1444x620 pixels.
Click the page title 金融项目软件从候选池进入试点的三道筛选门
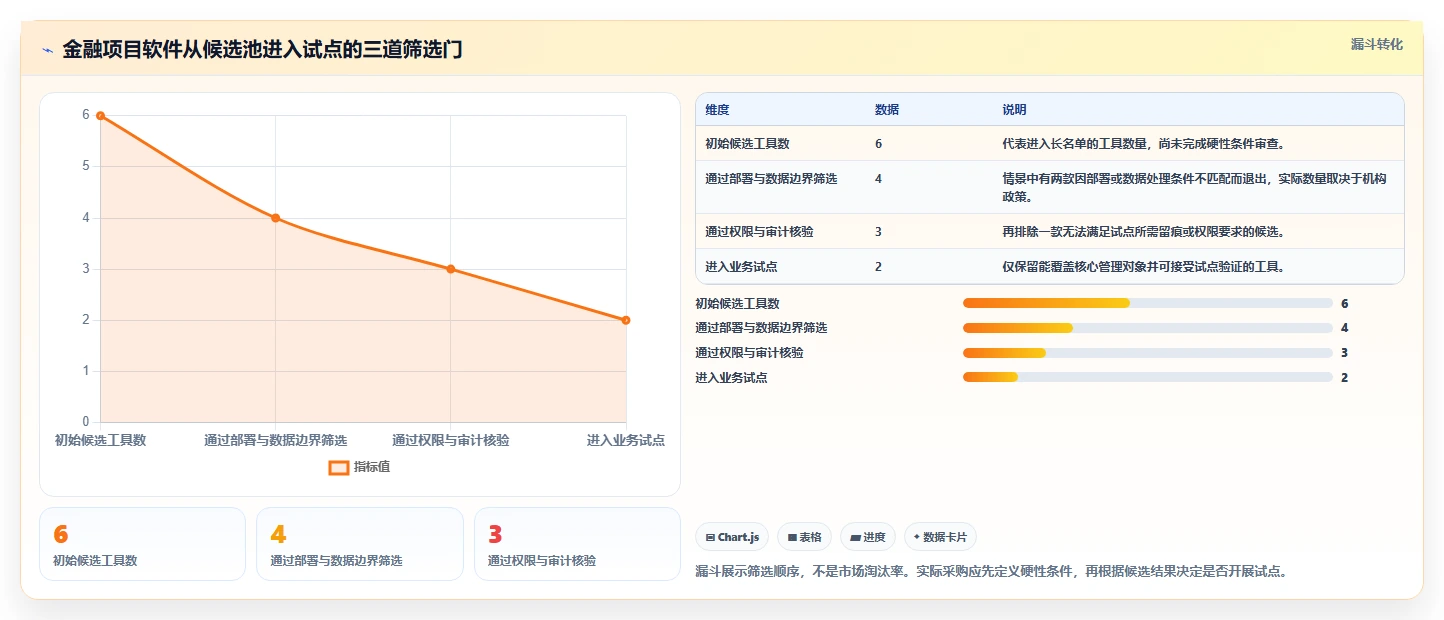pos(262,49)
